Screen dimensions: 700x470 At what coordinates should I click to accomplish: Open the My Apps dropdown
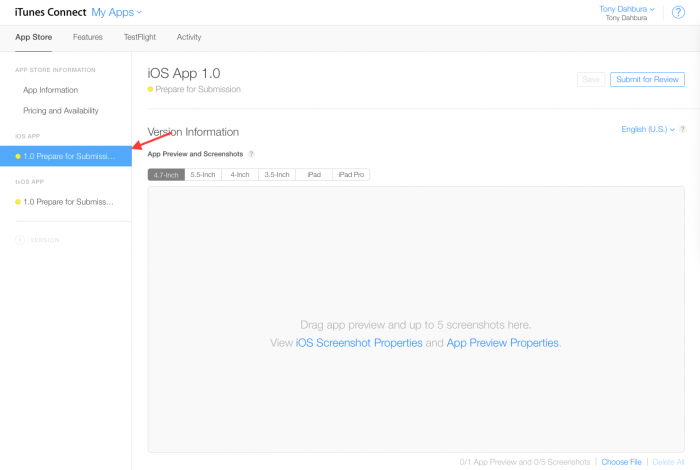click(116, 12)
